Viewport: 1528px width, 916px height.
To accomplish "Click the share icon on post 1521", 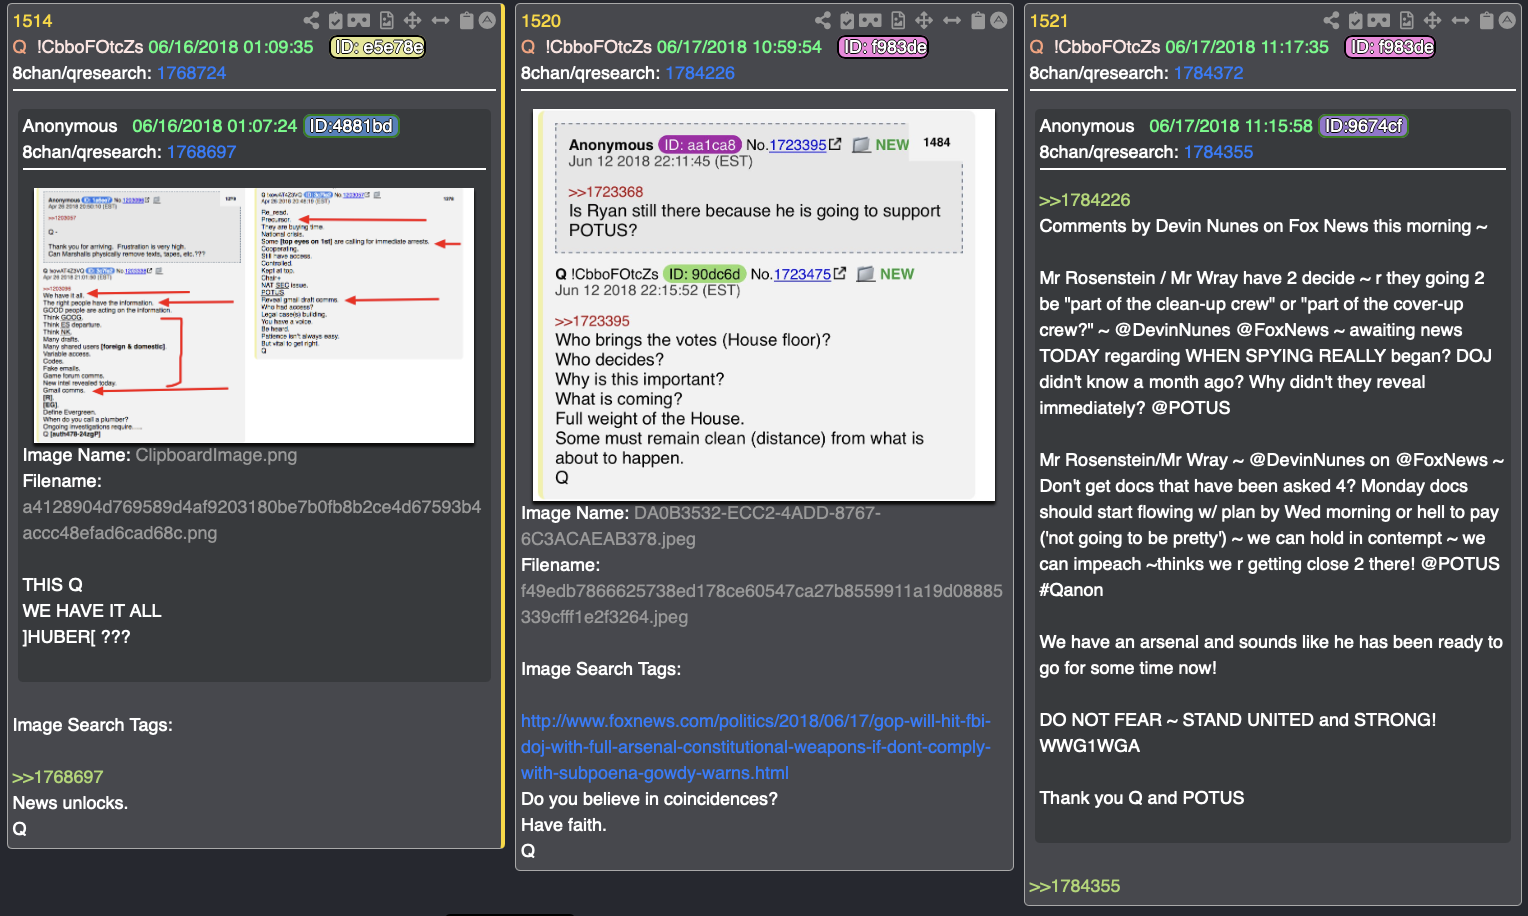I will pyautogui.click(x=1331, y=20).
